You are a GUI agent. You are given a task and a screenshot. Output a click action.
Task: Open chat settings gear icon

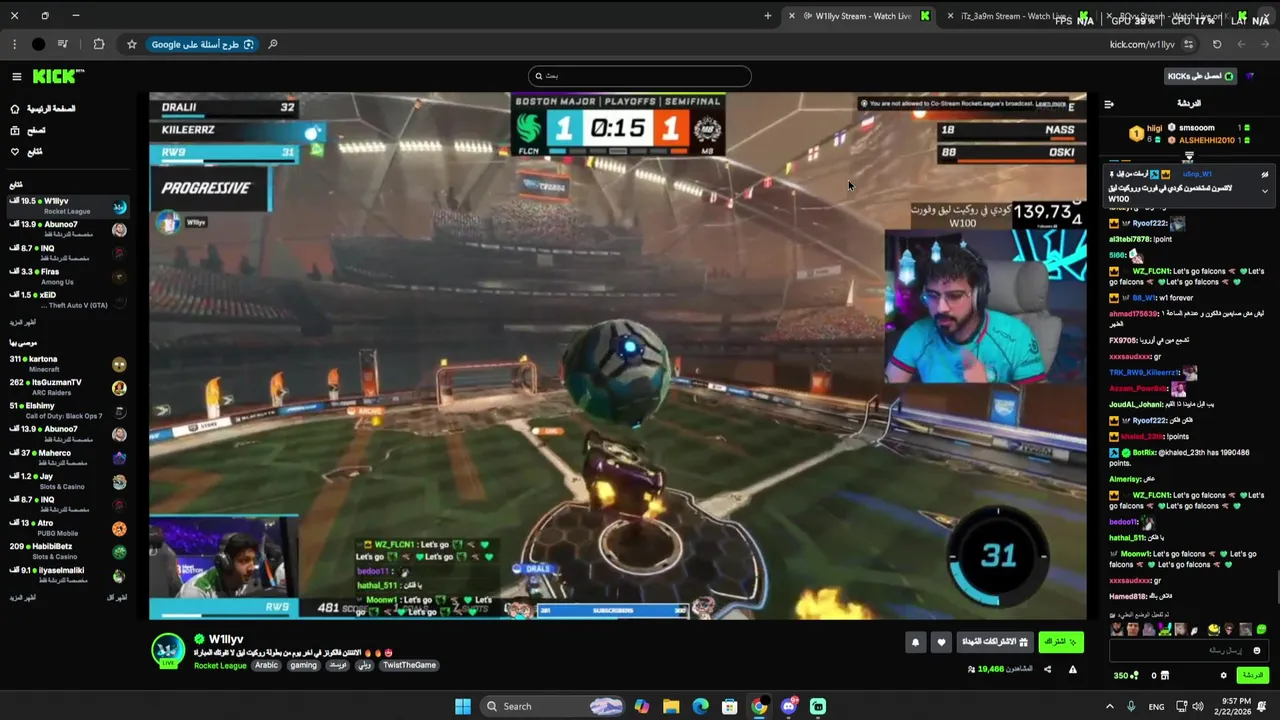click(1223, 676)
